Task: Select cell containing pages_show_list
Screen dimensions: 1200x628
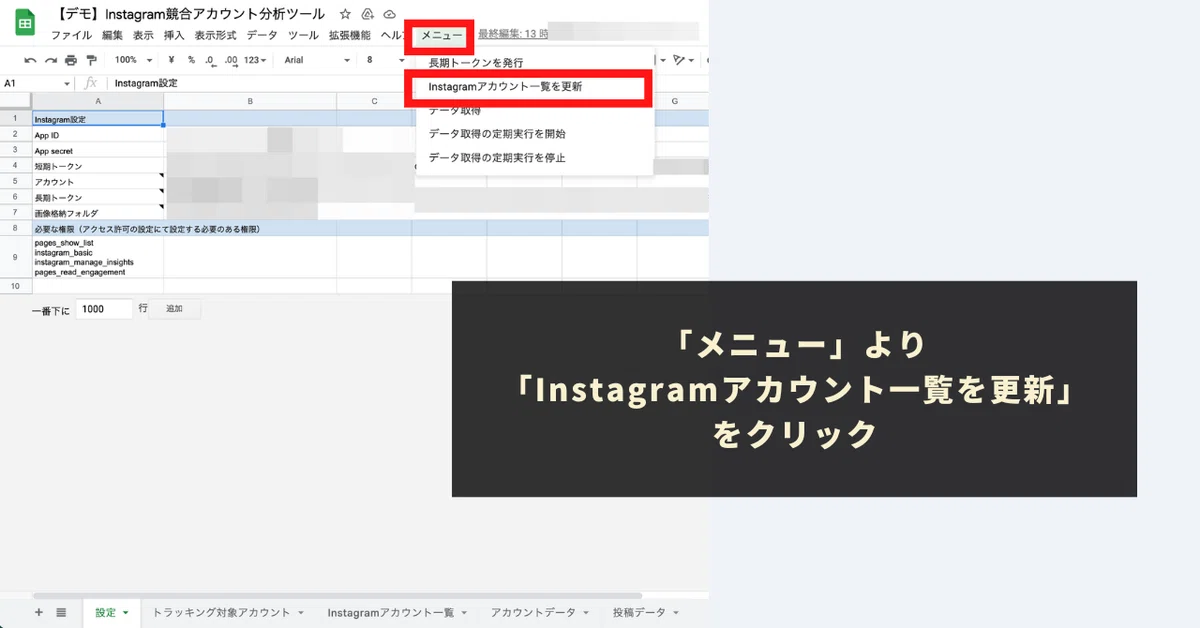Action: point(98,257)
